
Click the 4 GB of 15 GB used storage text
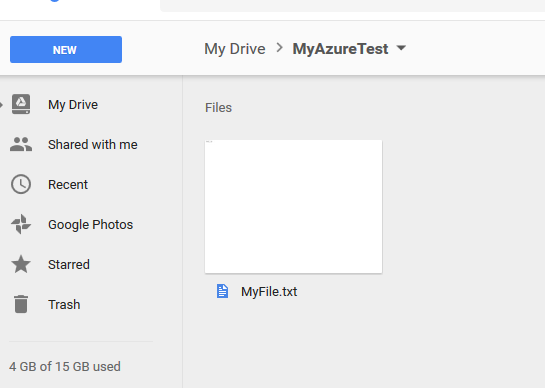65,366
